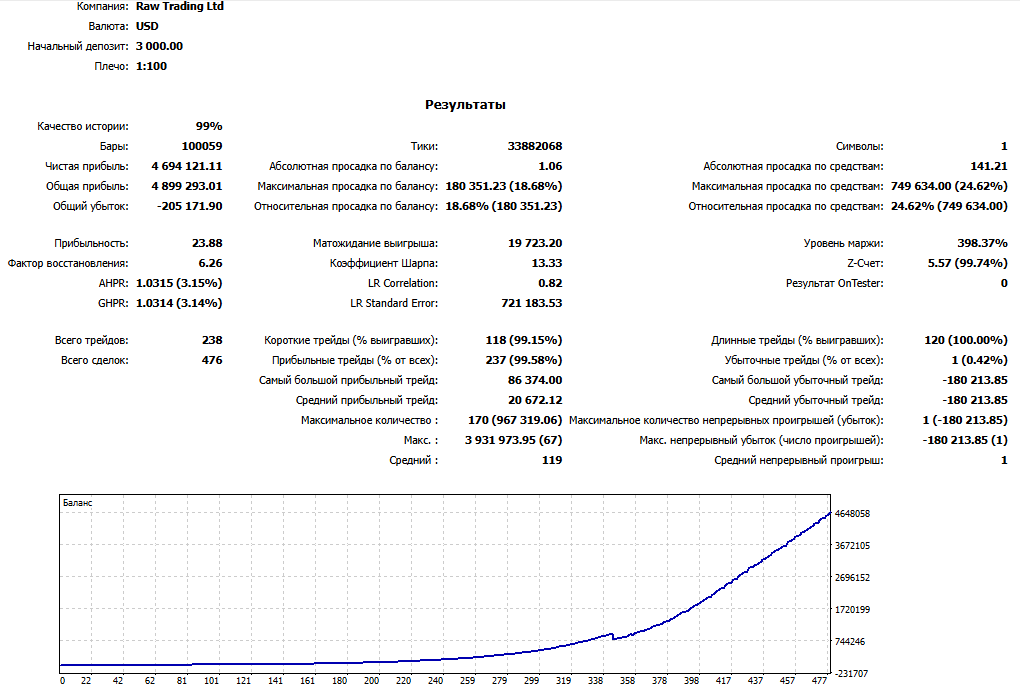Click short trades value 118 (99.15%)
The width and height of the screenshot is (1020, 691).
[x=524, y=340]
